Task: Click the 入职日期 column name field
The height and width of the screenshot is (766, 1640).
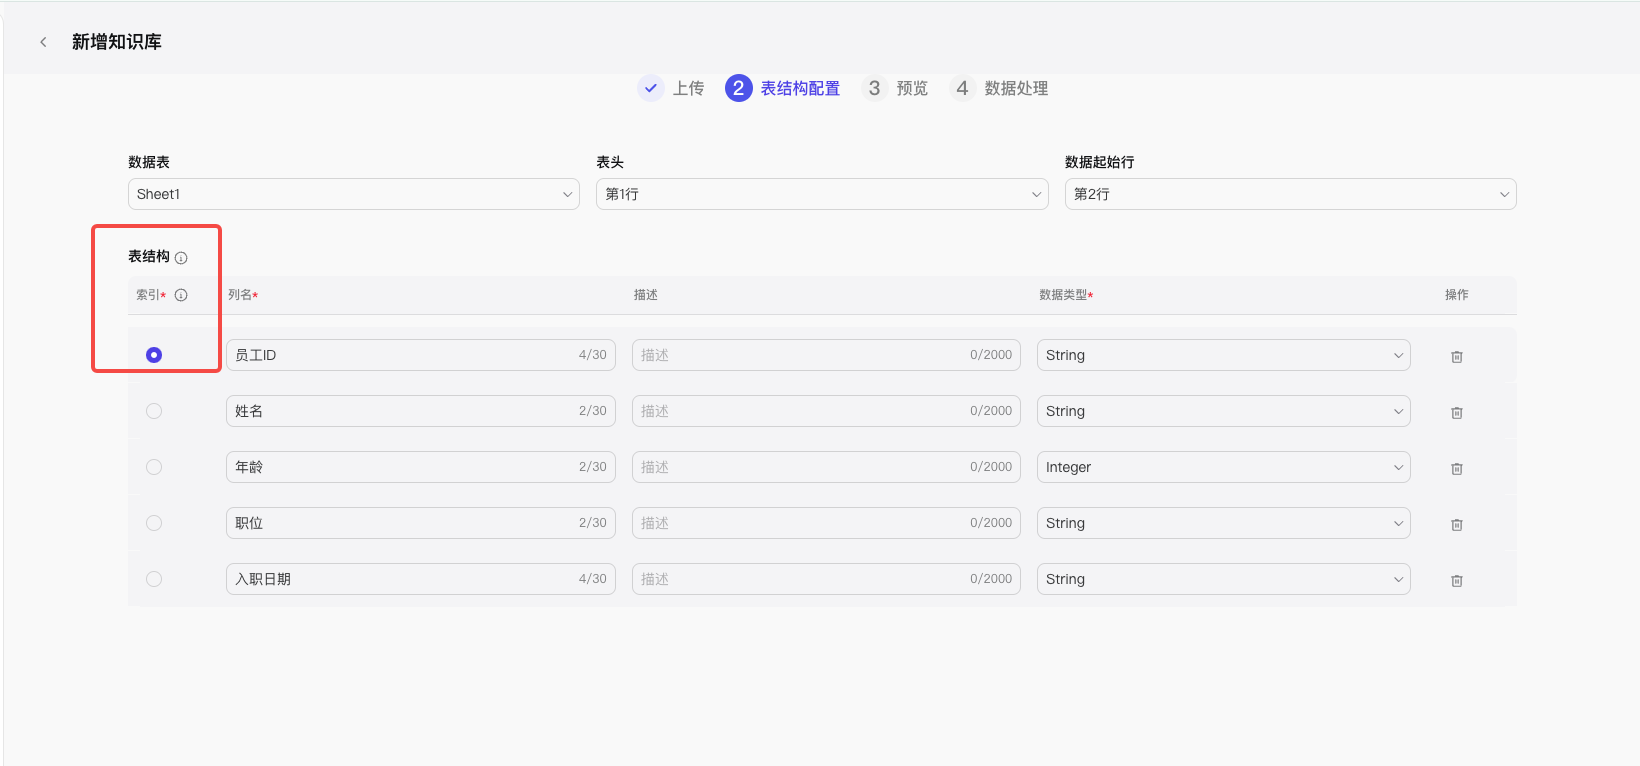Action: pos(421,579)
